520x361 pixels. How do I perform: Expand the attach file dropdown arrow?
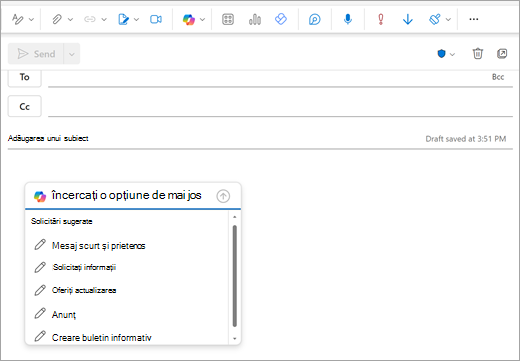(70, 19)
